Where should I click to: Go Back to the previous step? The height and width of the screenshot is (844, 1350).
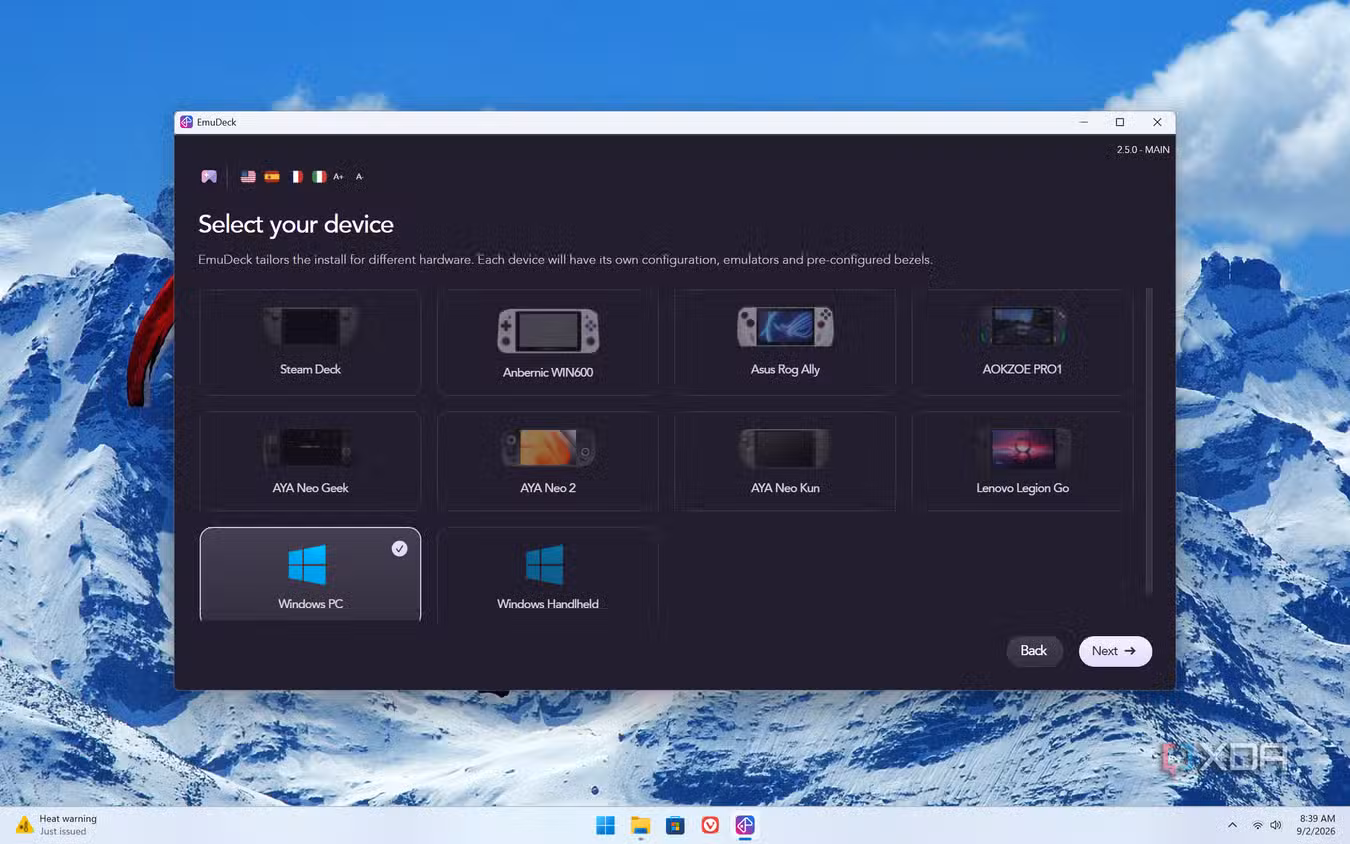1034,651
